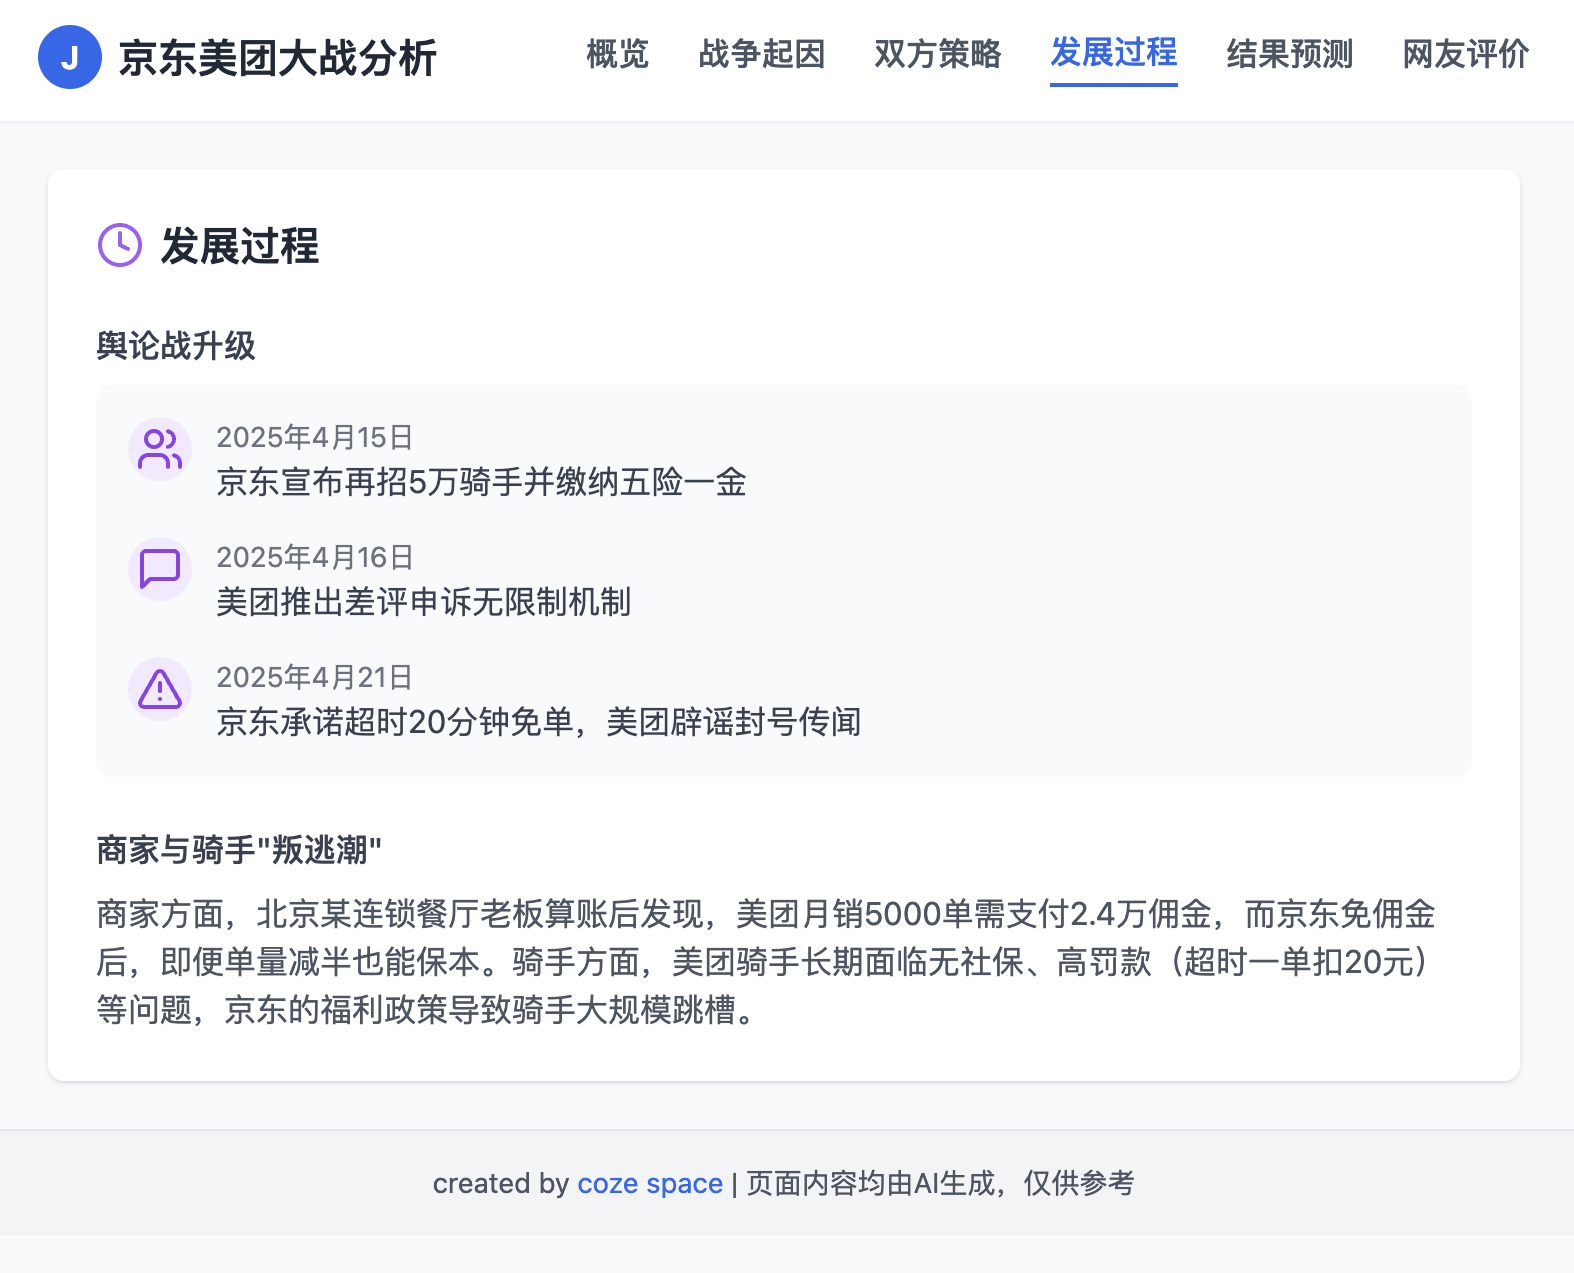Select the 京东承诺超时20分钟免单 timeline entry
Screen dimensions: 1574x1273
(538, 722)
